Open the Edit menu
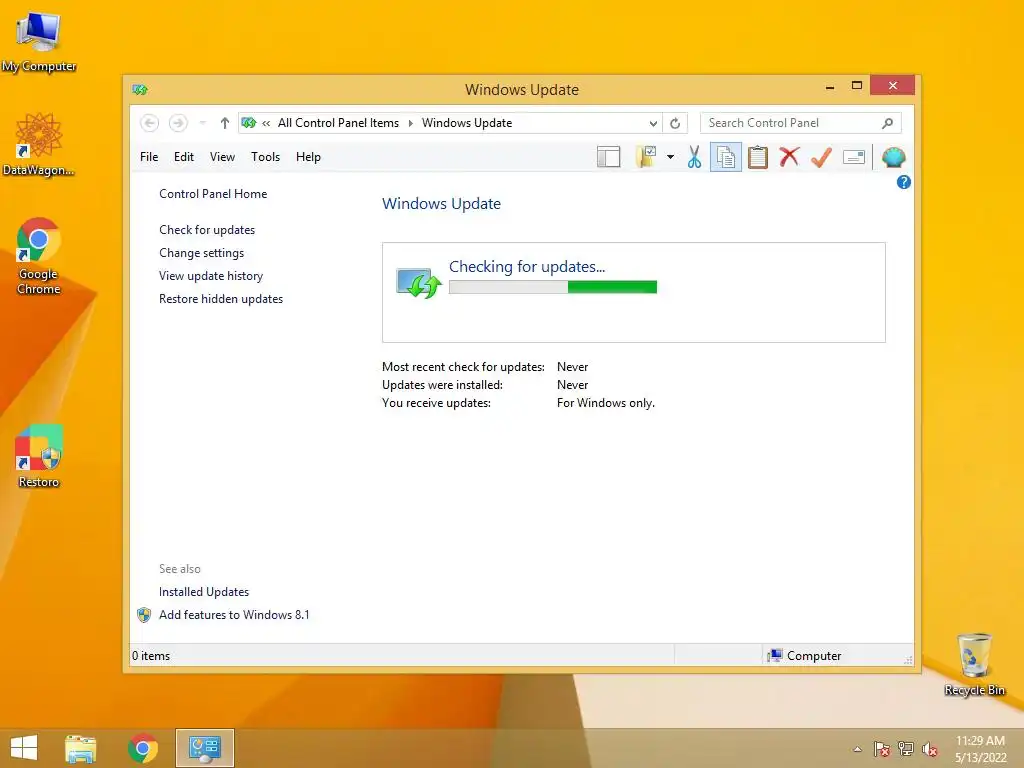 pos(184,157)
